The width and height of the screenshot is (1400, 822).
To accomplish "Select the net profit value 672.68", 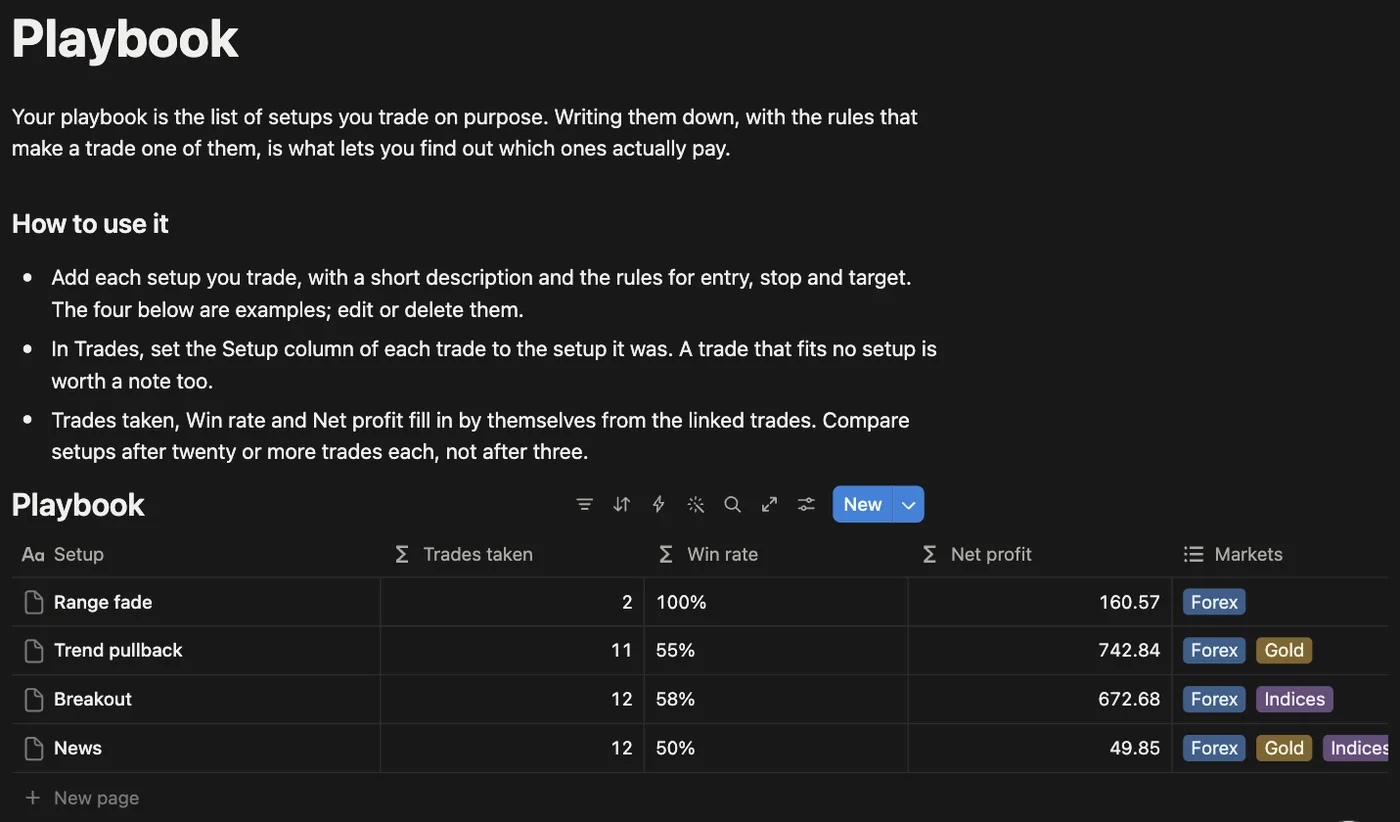I will point(1130,699).
